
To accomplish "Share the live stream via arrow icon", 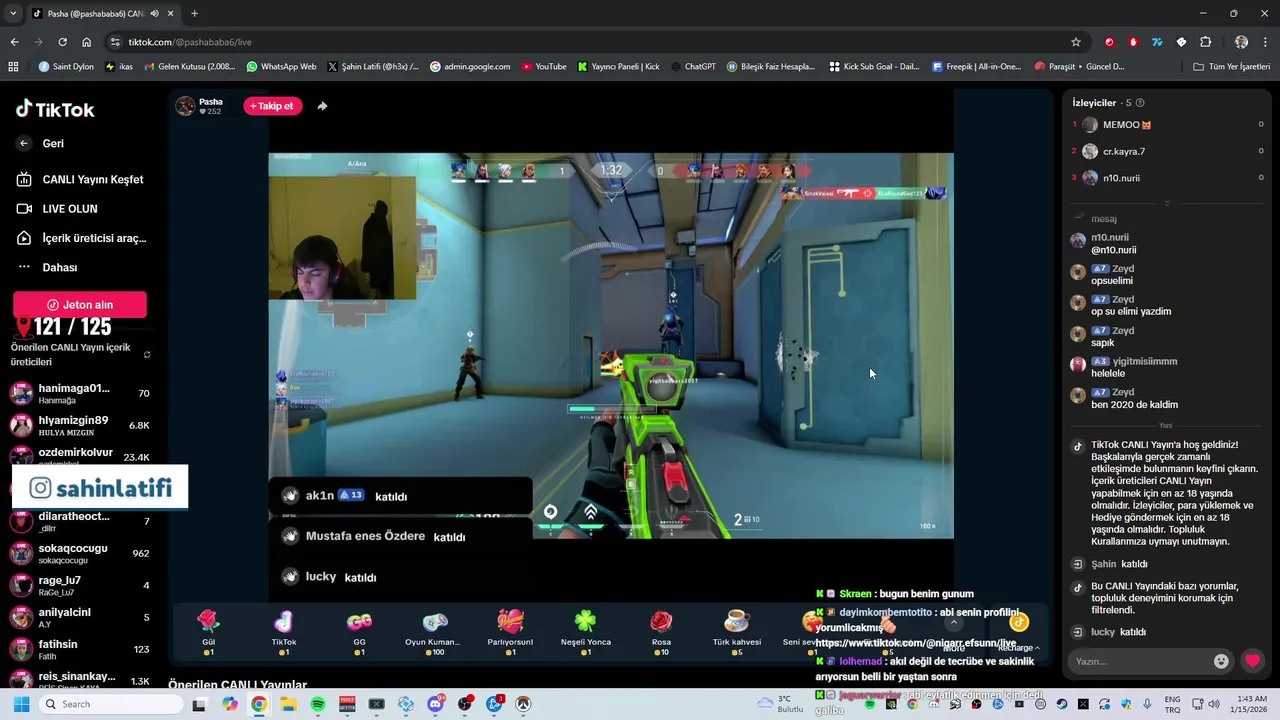I will tap(322, 106).
